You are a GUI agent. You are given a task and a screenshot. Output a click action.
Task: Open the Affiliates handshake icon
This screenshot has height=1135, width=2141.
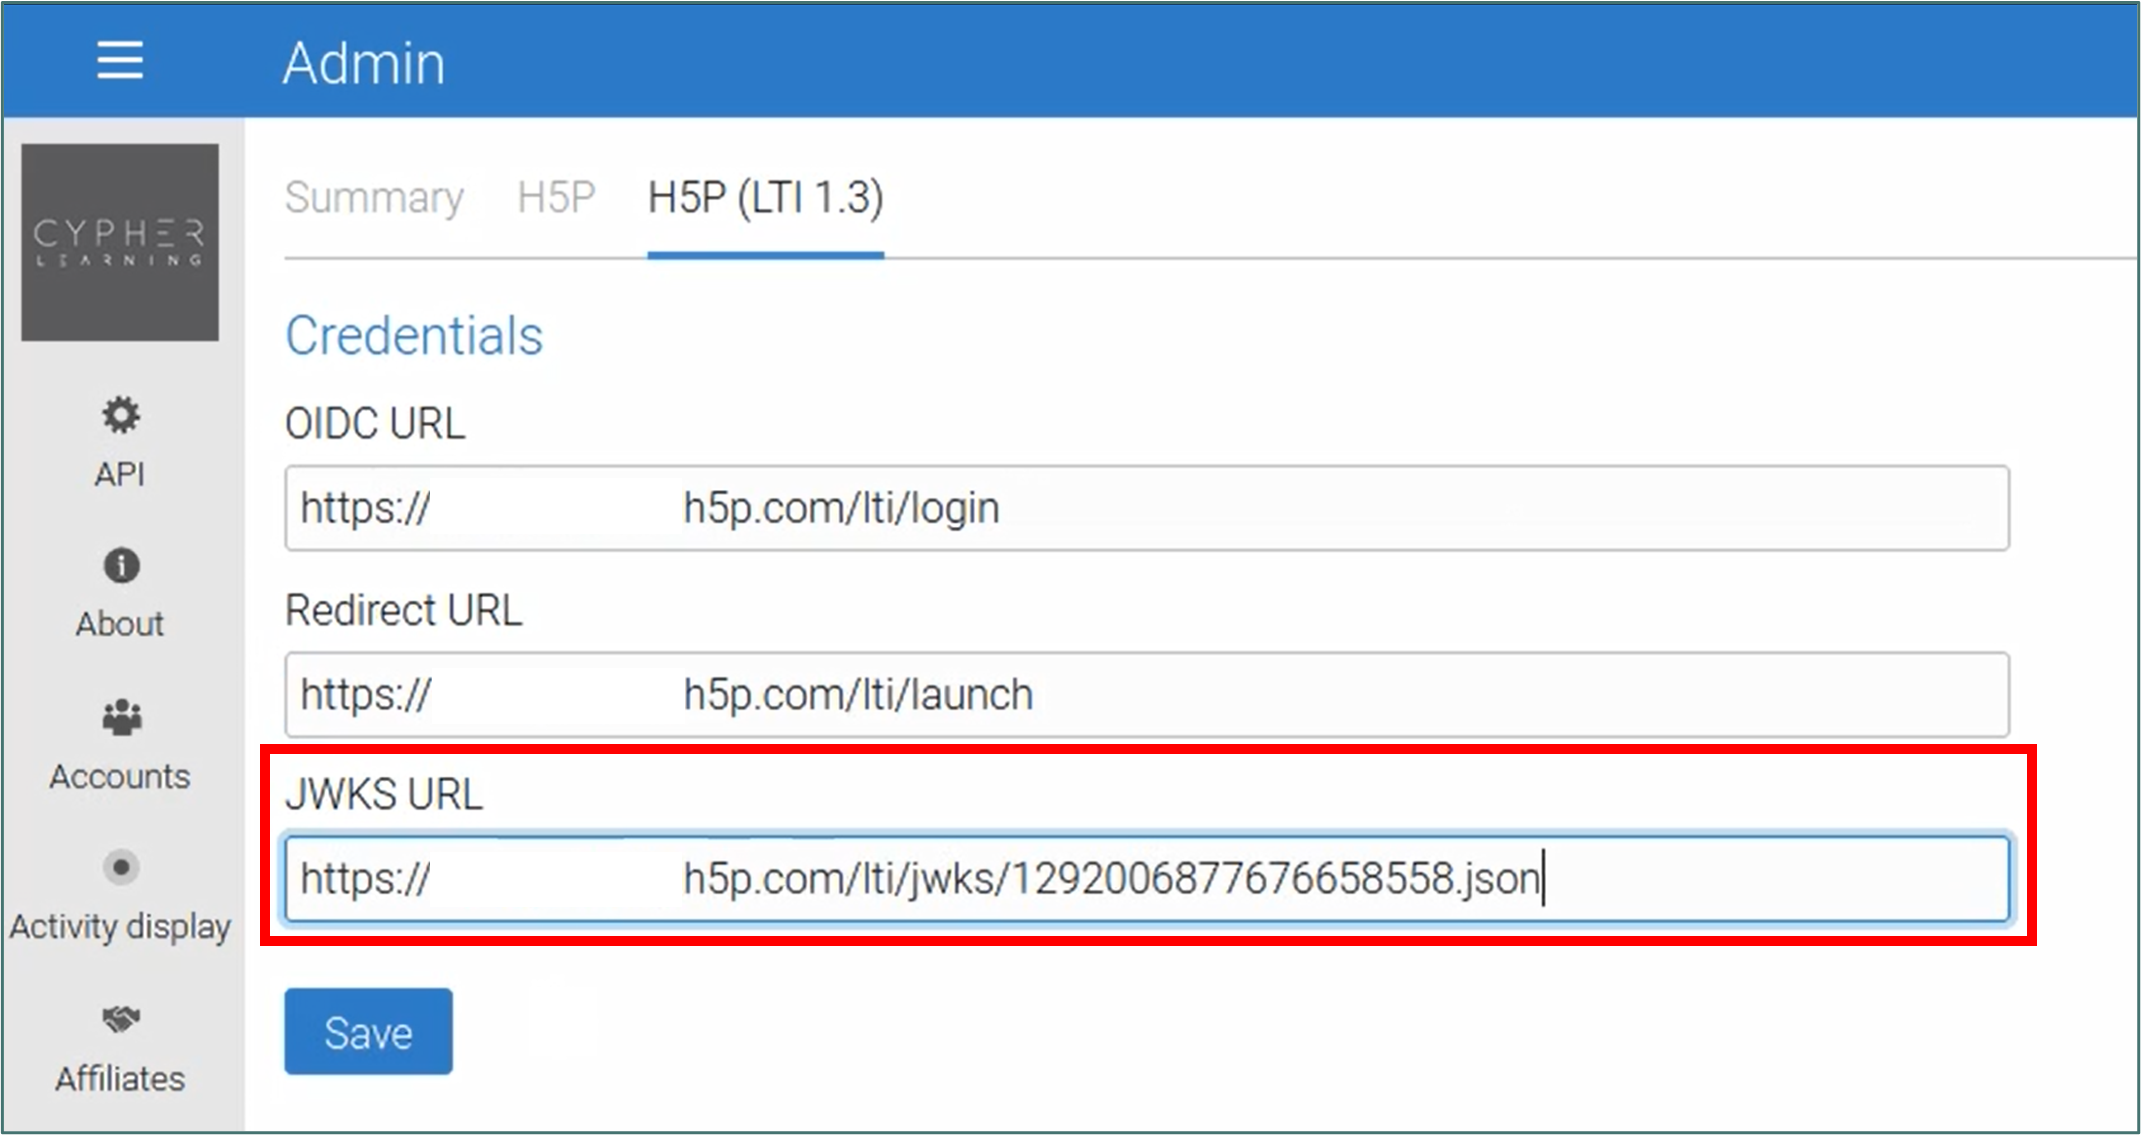121,1019
